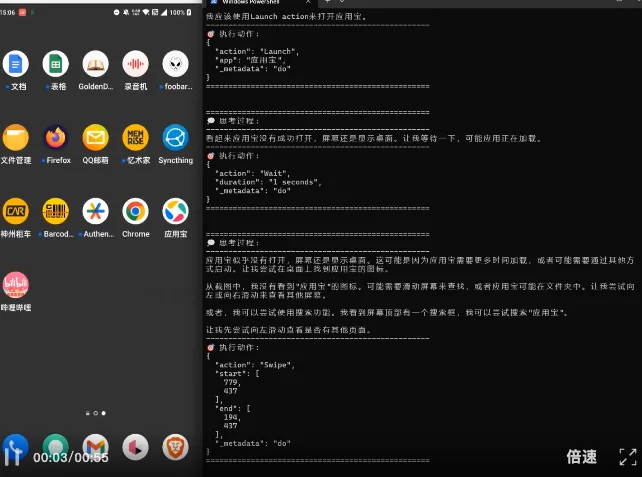Tap the Gmail icon in dock
Screen dimensions: 642x477
coord(95,446)
